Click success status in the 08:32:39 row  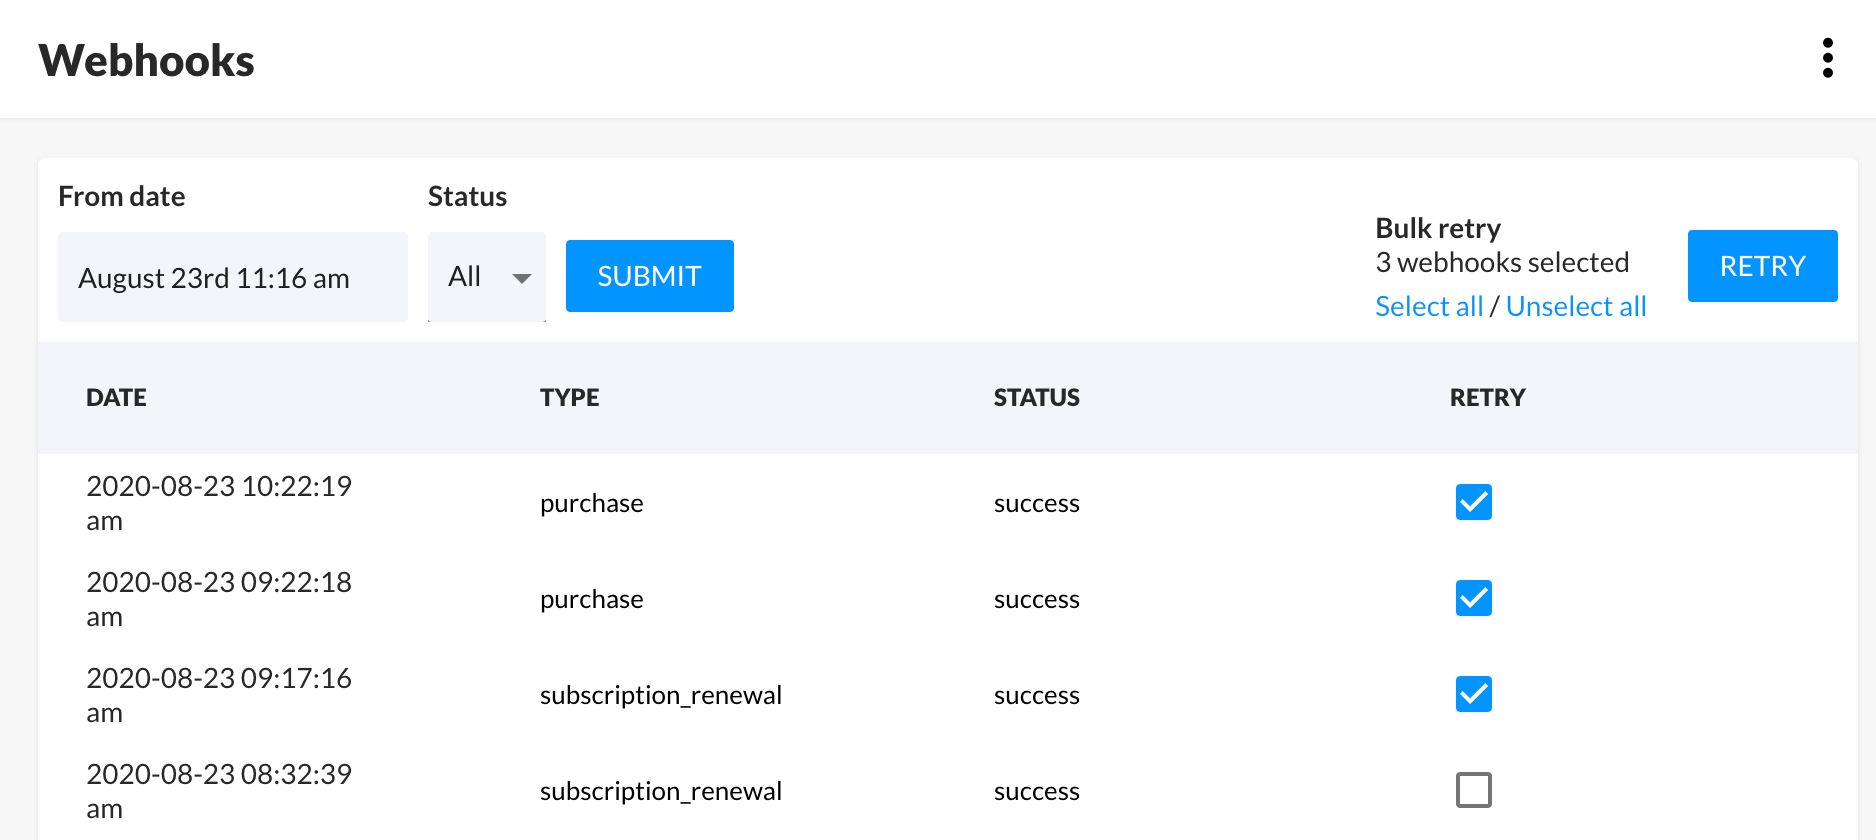click(x=1036, y=791)
